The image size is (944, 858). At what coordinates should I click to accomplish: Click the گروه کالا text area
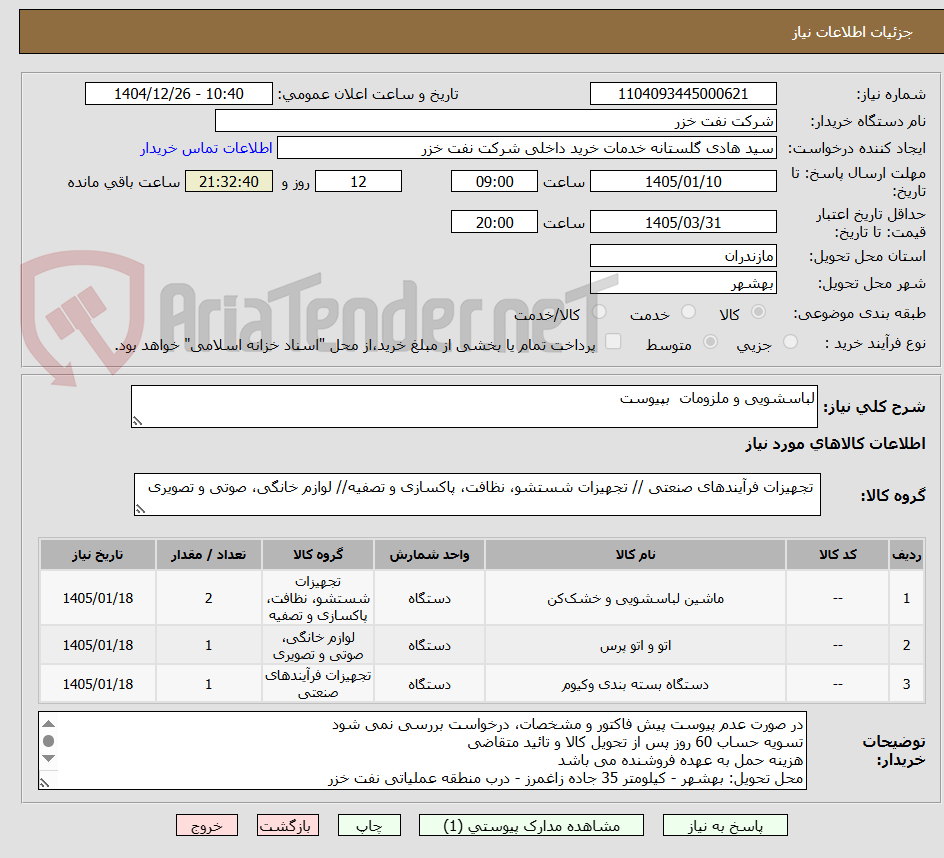coord(477,494)
